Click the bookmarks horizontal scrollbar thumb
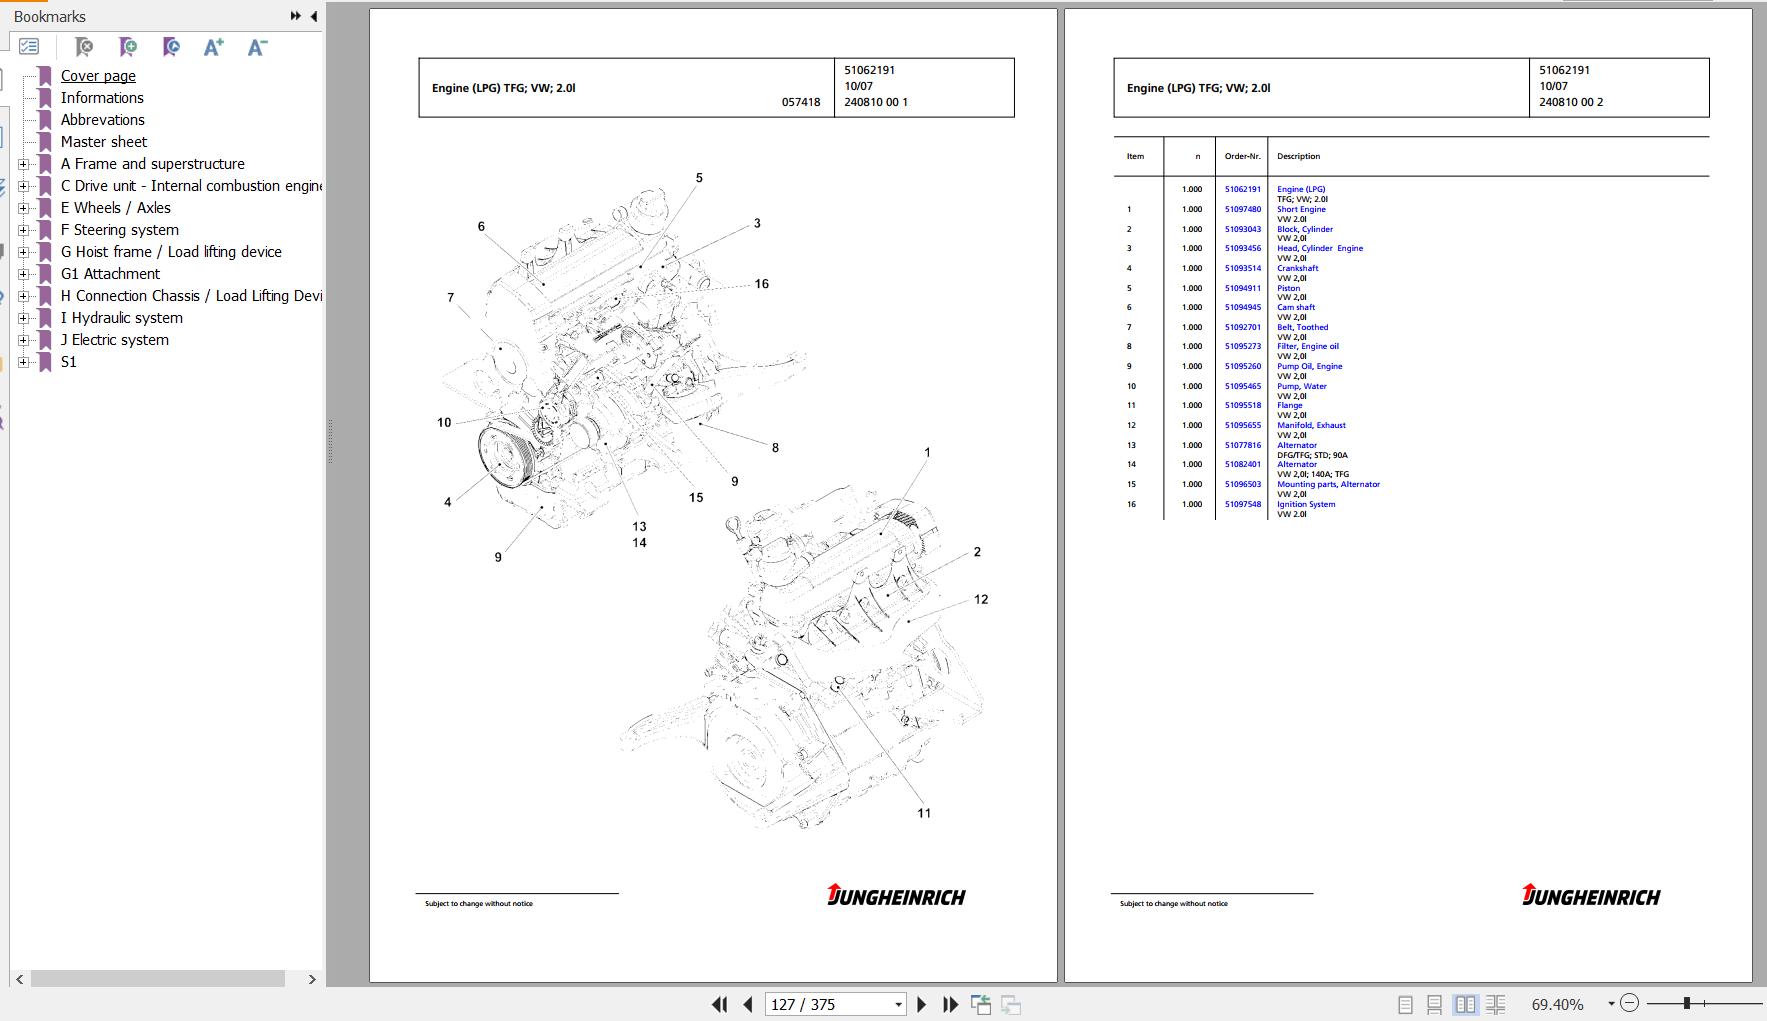This screenshot has height=1021, width=1767. click(x=158, y=979)
